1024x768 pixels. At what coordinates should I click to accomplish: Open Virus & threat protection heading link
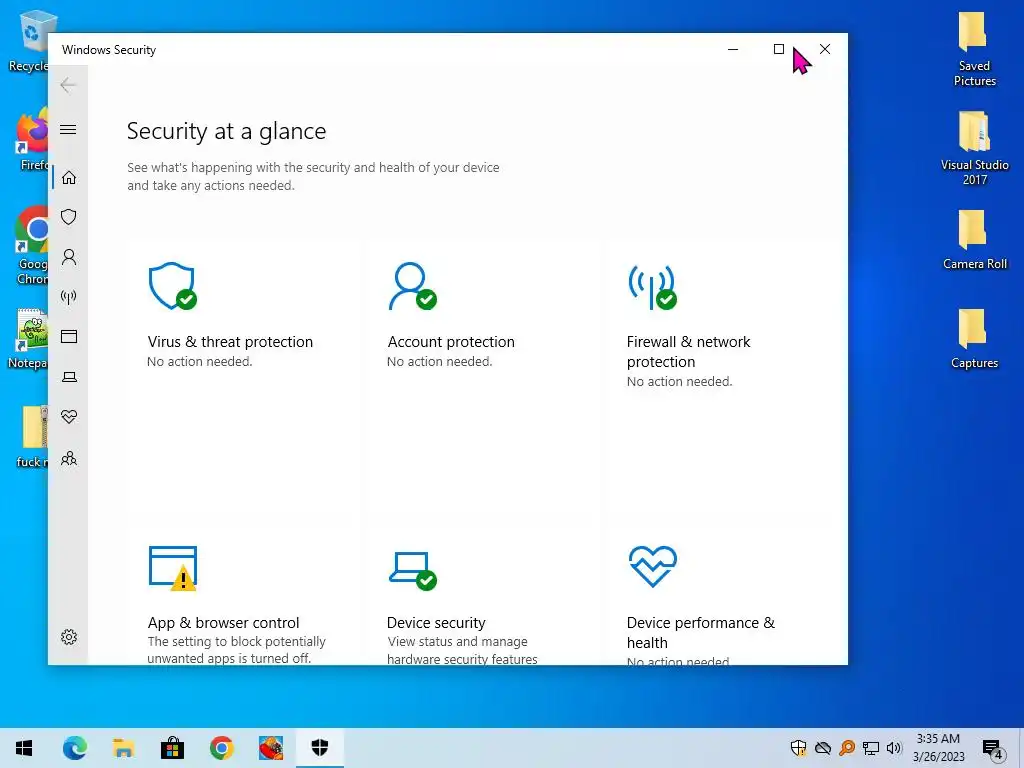(230, 342)
